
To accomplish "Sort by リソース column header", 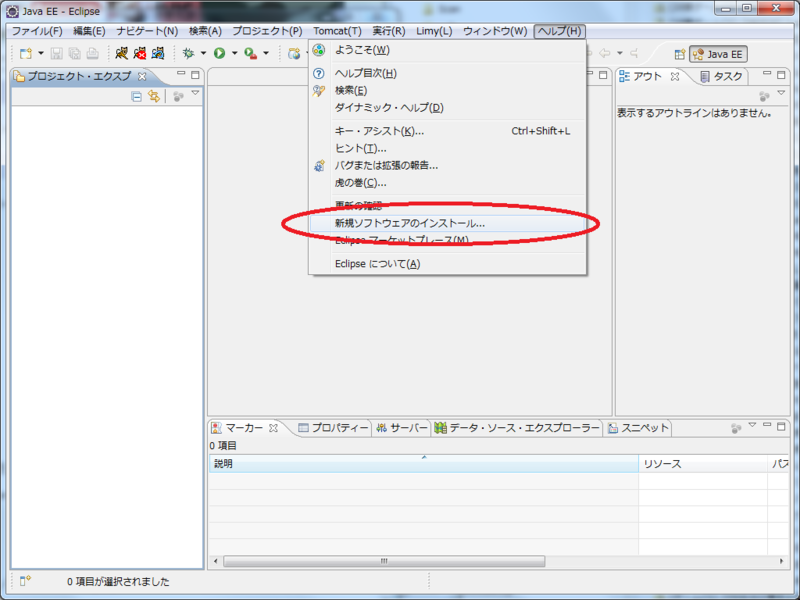I will (703, 464).
